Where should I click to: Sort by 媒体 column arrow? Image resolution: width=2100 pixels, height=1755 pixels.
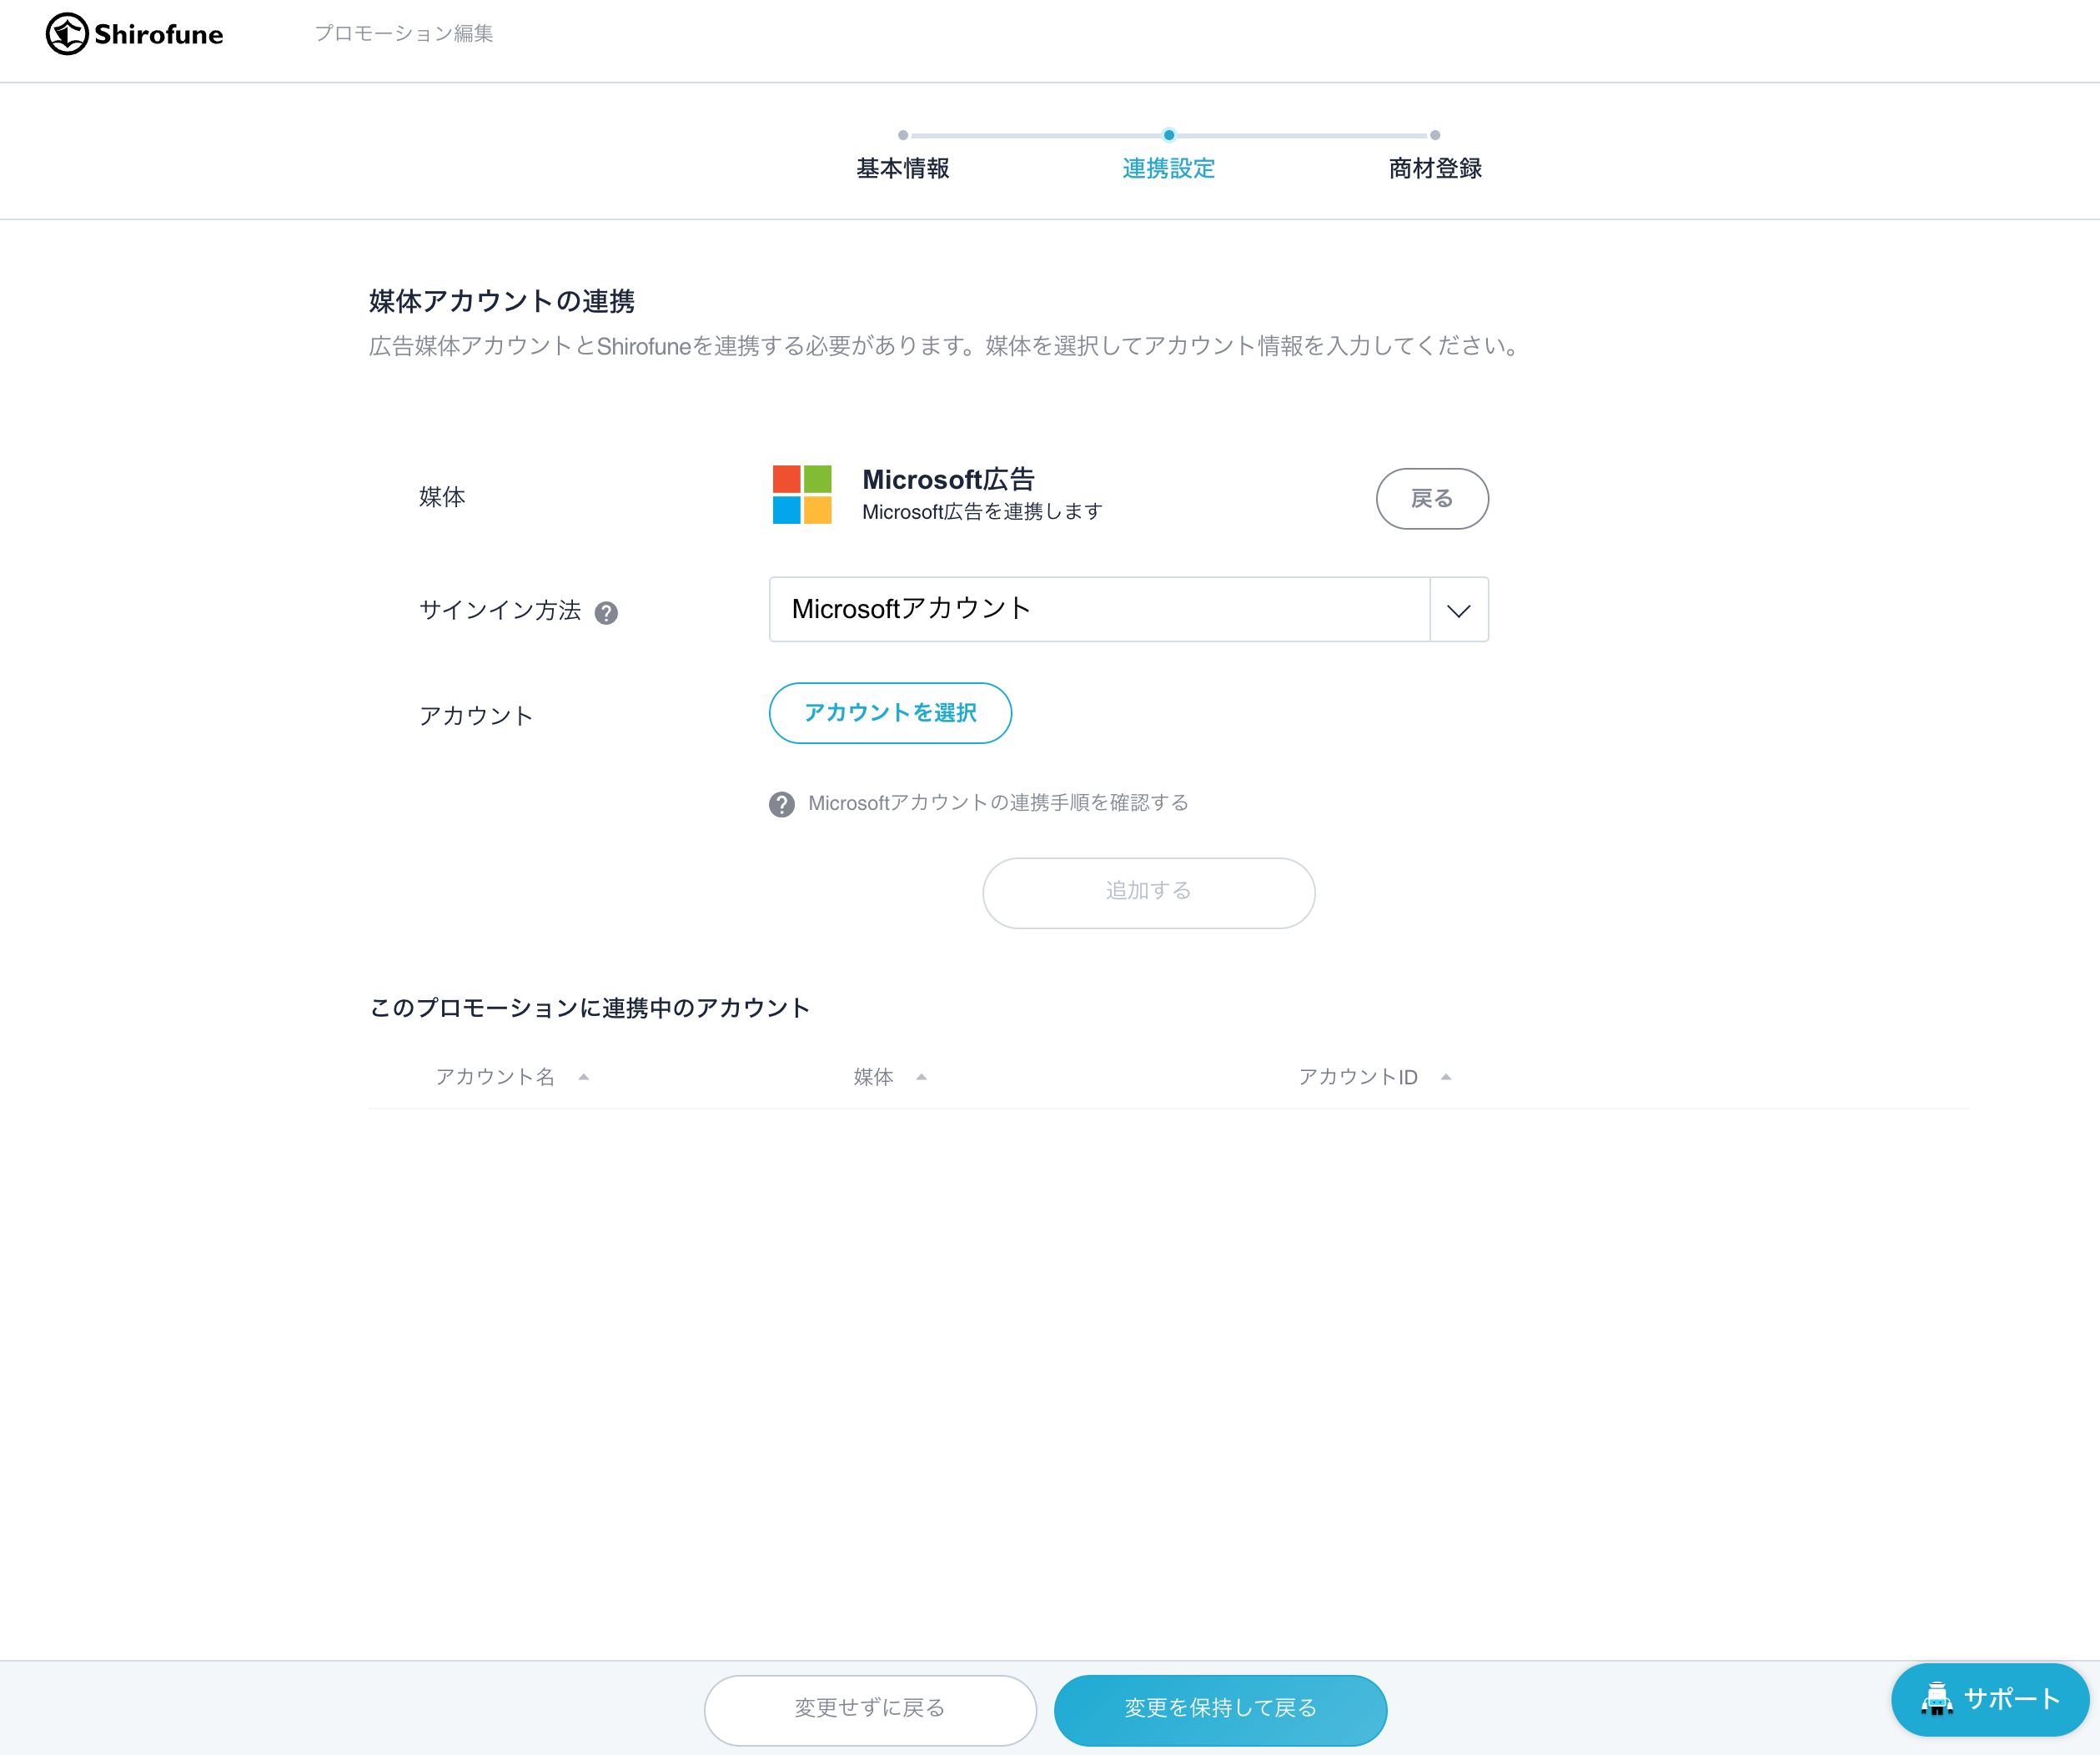point(922,1077)
